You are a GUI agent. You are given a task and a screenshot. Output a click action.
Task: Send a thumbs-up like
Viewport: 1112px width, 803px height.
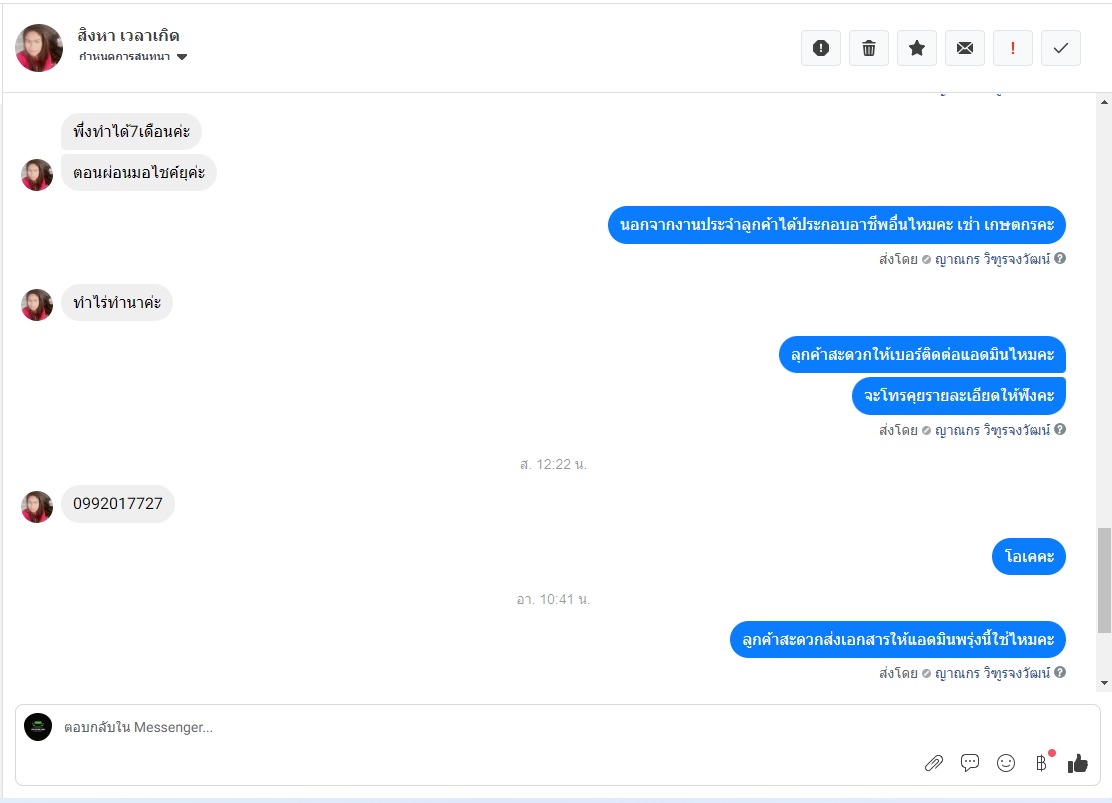click(x=1077, y=763)
